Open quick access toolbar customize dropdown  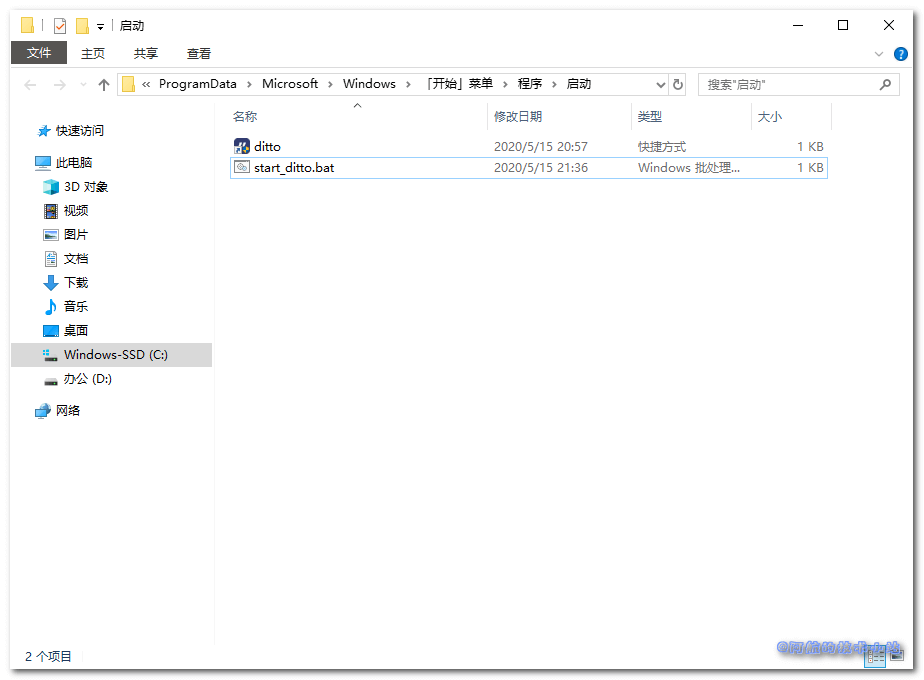click(x=100, y=27)
